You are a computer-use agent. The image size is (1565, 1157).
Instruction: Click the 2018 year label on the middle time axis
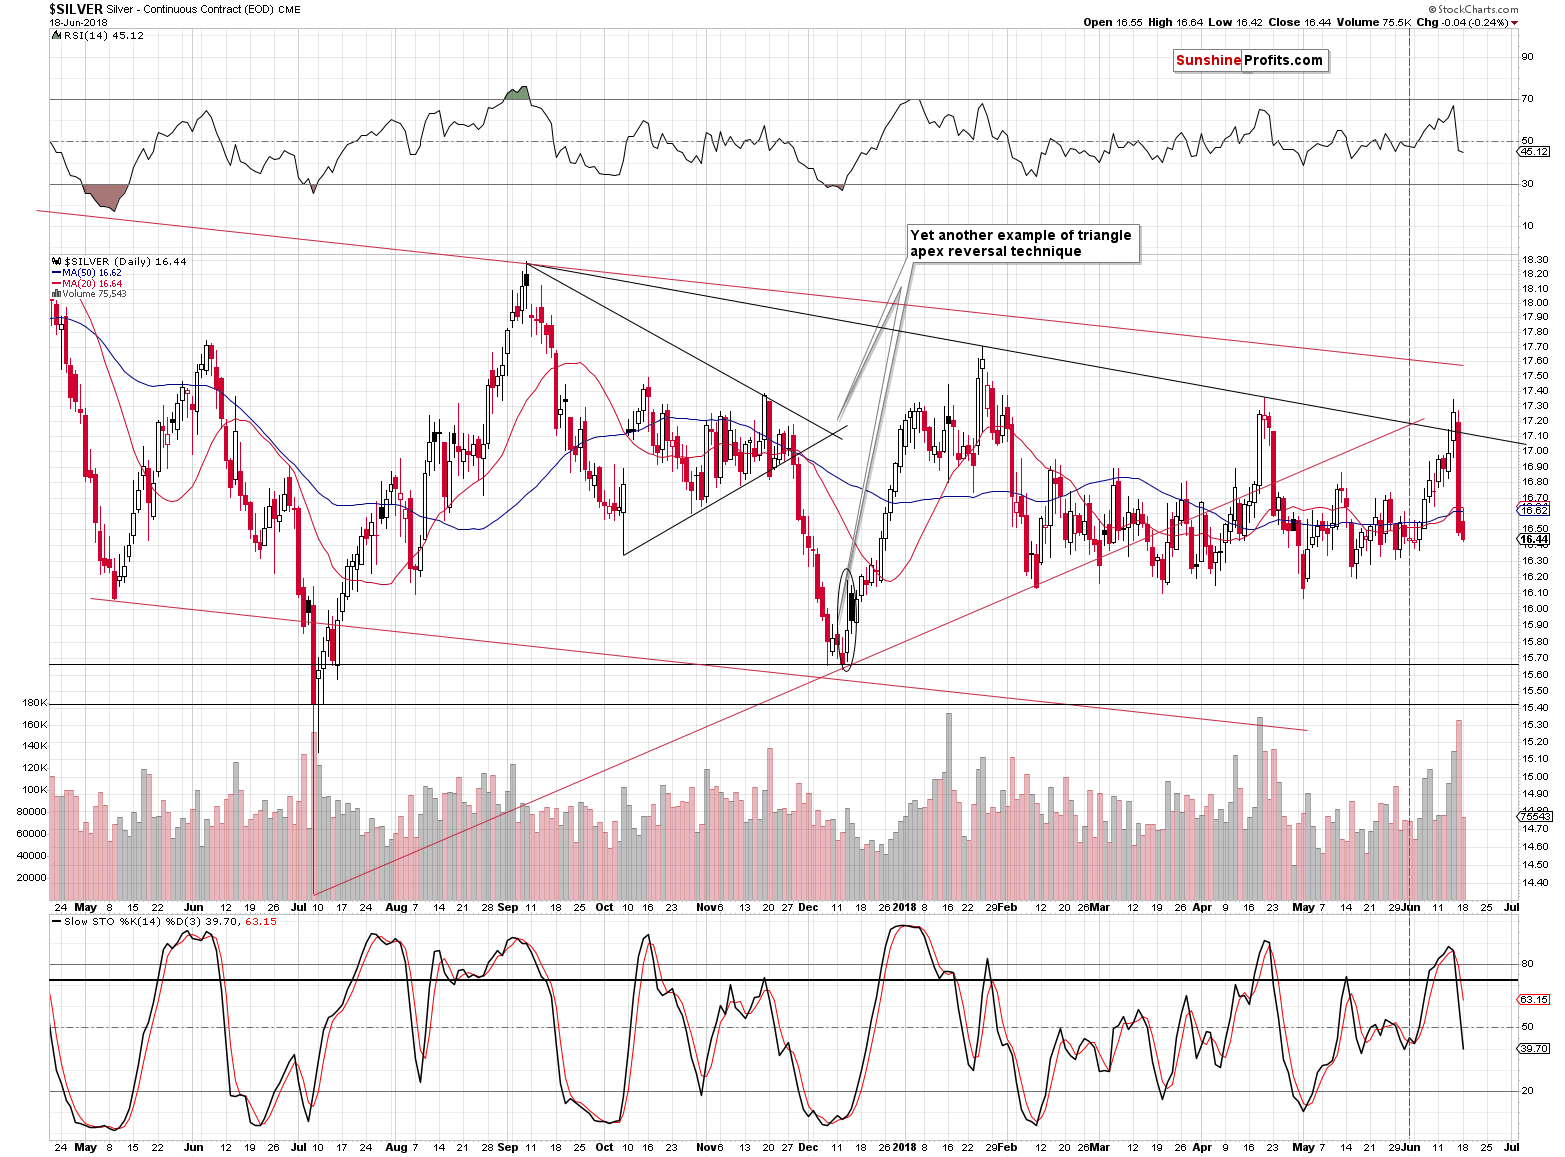(x=904, y=908)
